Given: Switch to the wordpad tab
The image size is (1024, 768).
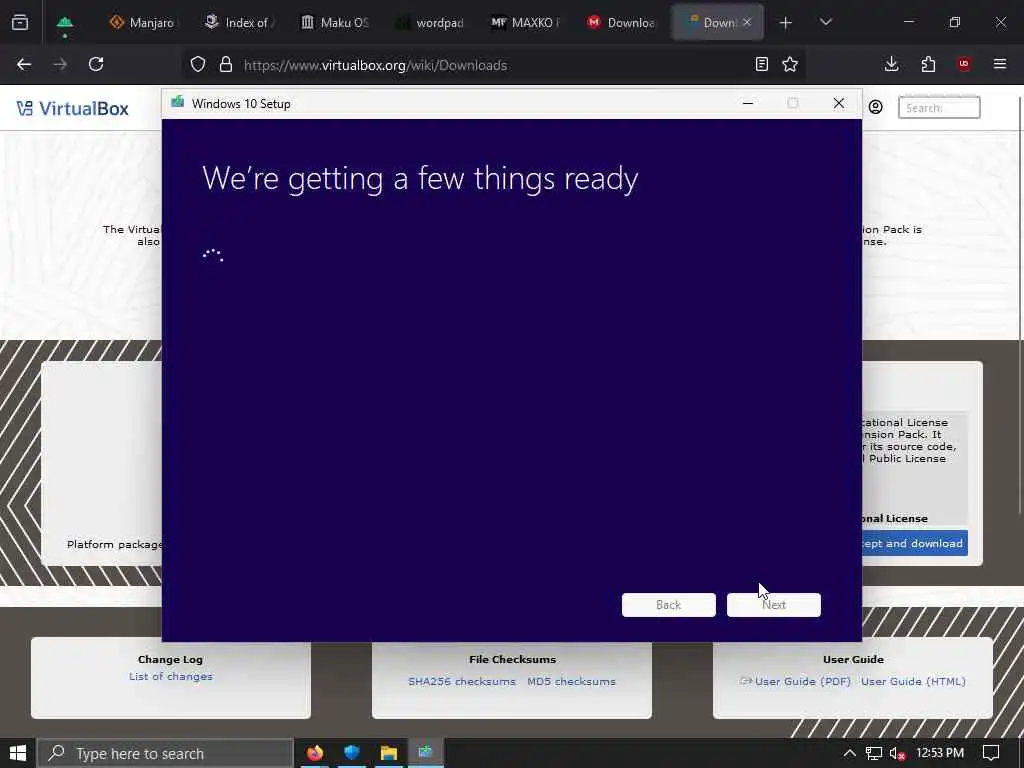Looking at the screenshot, I should [x=430, y=23].
